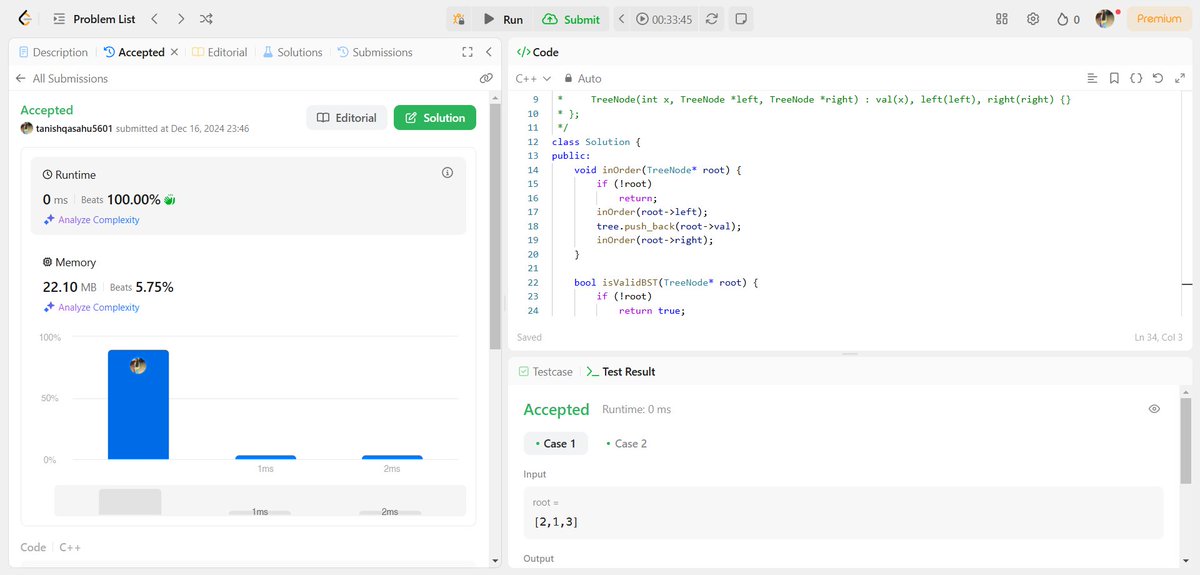The width and height of the screenshot is (1200, 575).
Task: Open the Problem List panel
Action: pos(94,19)
